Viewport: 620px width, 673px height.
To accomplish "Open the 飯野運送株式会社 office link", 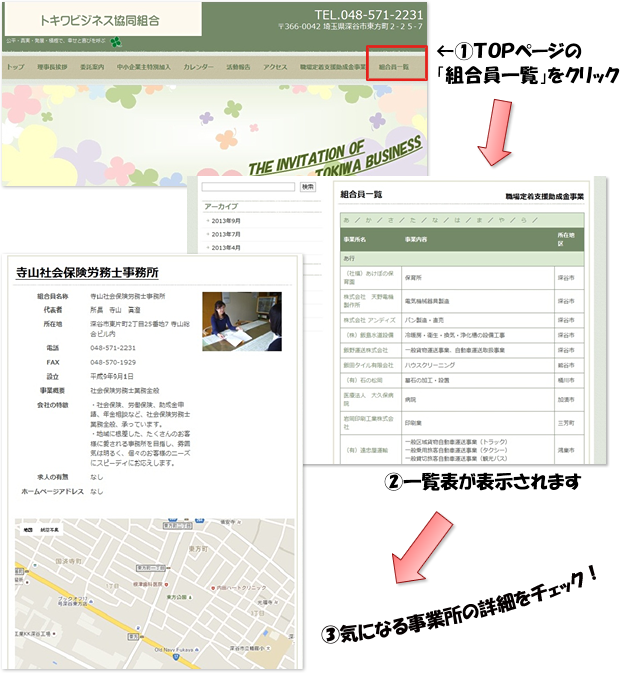I will point(366,350).
